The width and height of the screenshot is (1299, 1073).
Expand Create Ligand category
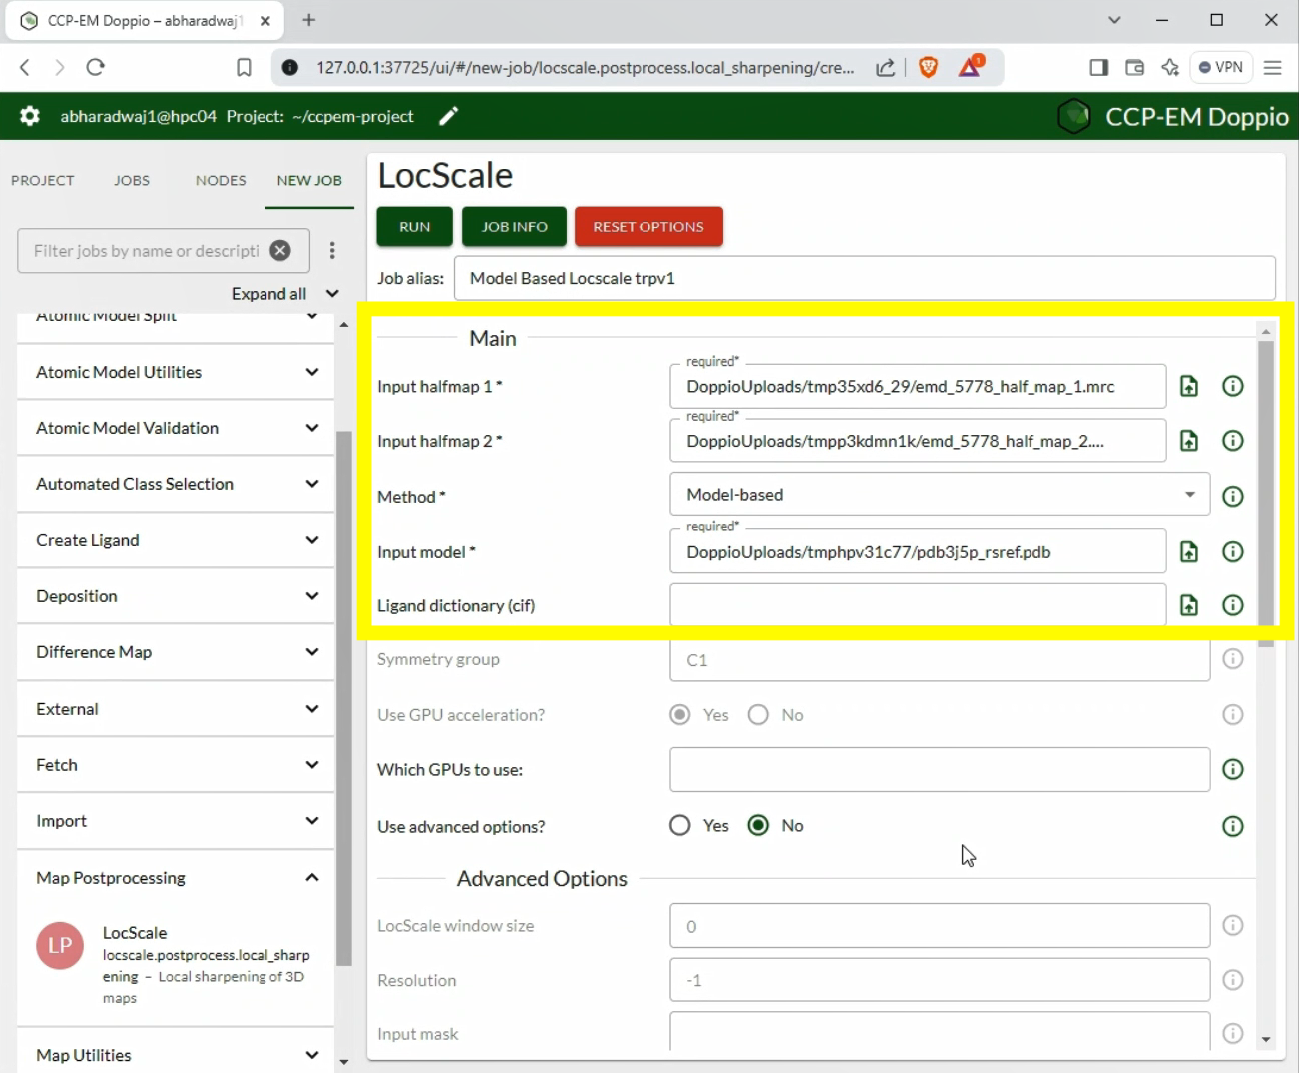pyautogui.click(x=175, y=540)
